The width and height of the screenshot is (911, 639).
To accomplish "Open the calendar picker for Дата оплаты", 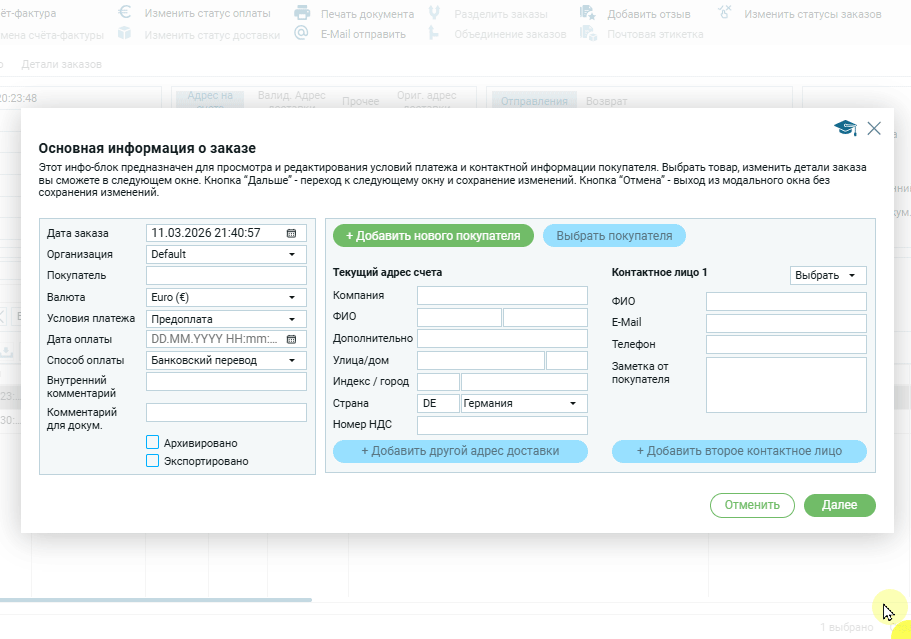I will [x=291, y=339].
